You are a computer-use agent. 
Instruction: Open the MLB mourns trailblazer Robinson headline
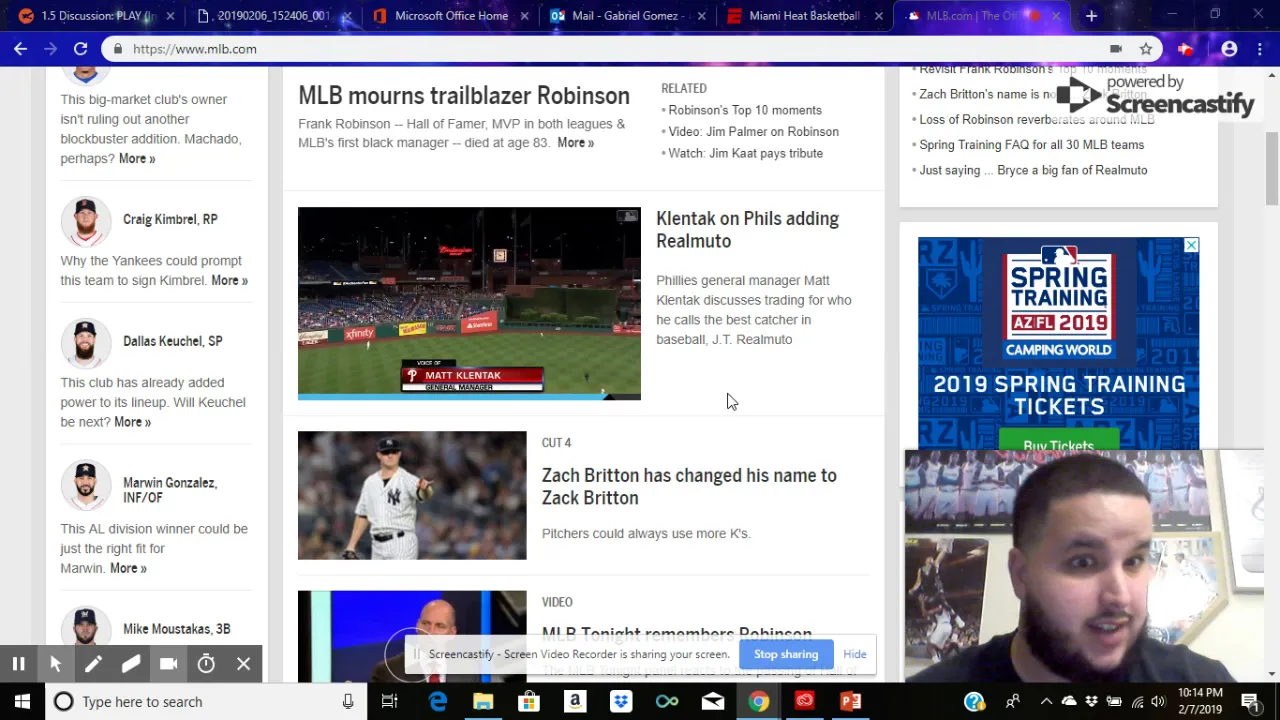point(464,96)
